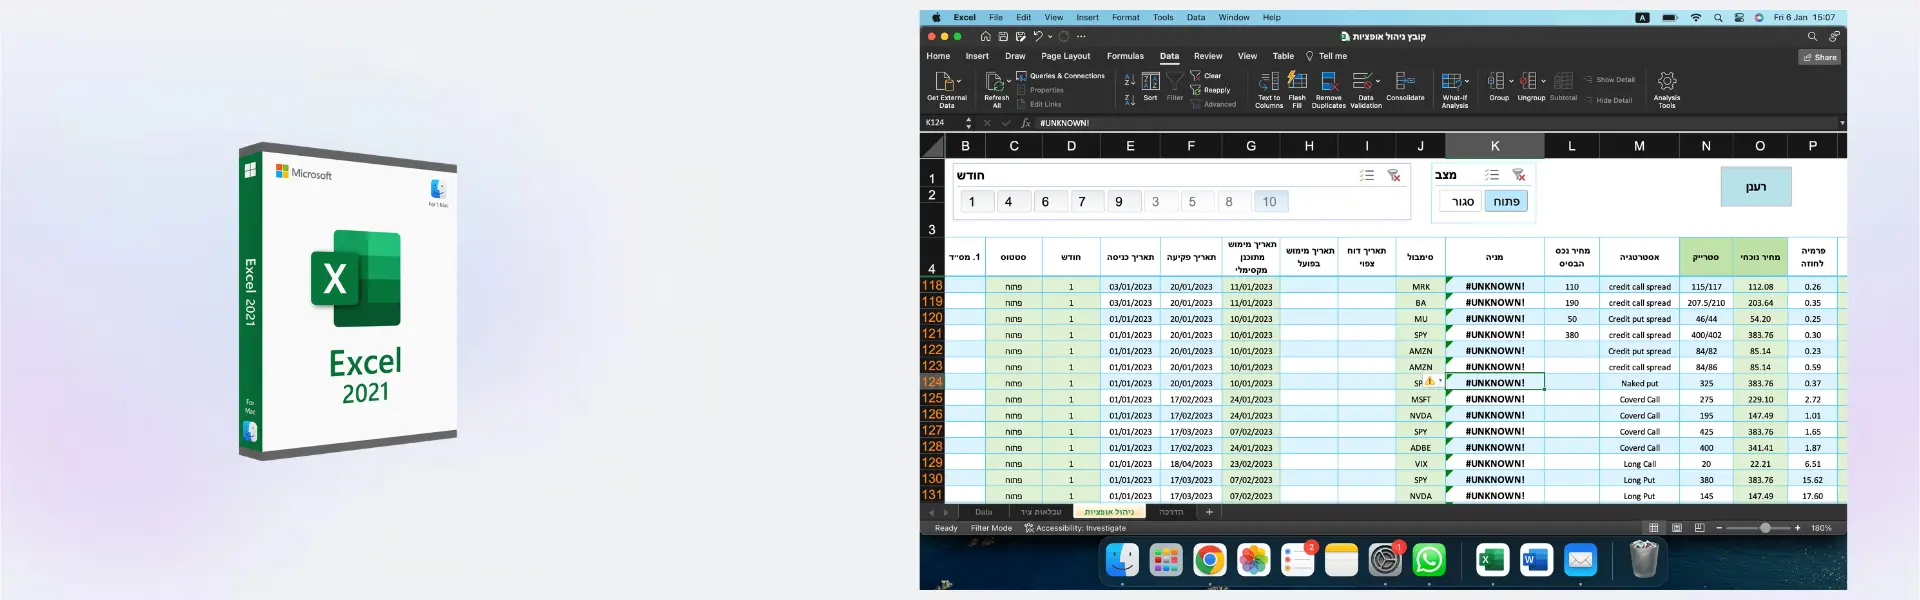Viewport: 1920px width, 600px height.
Task: Expand the formula bar arrow
Action: click(x=1842, y=123)
